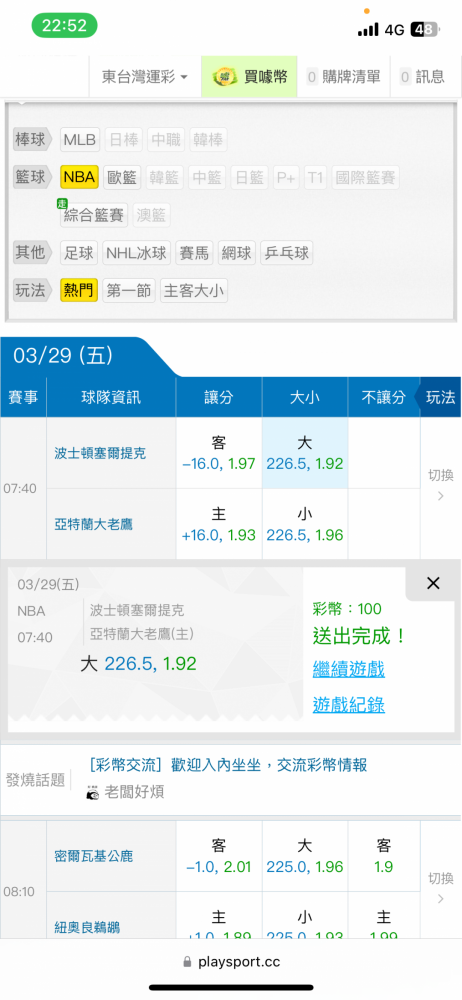
Task: Choose T1 league filter
Action: coord(315,177)
